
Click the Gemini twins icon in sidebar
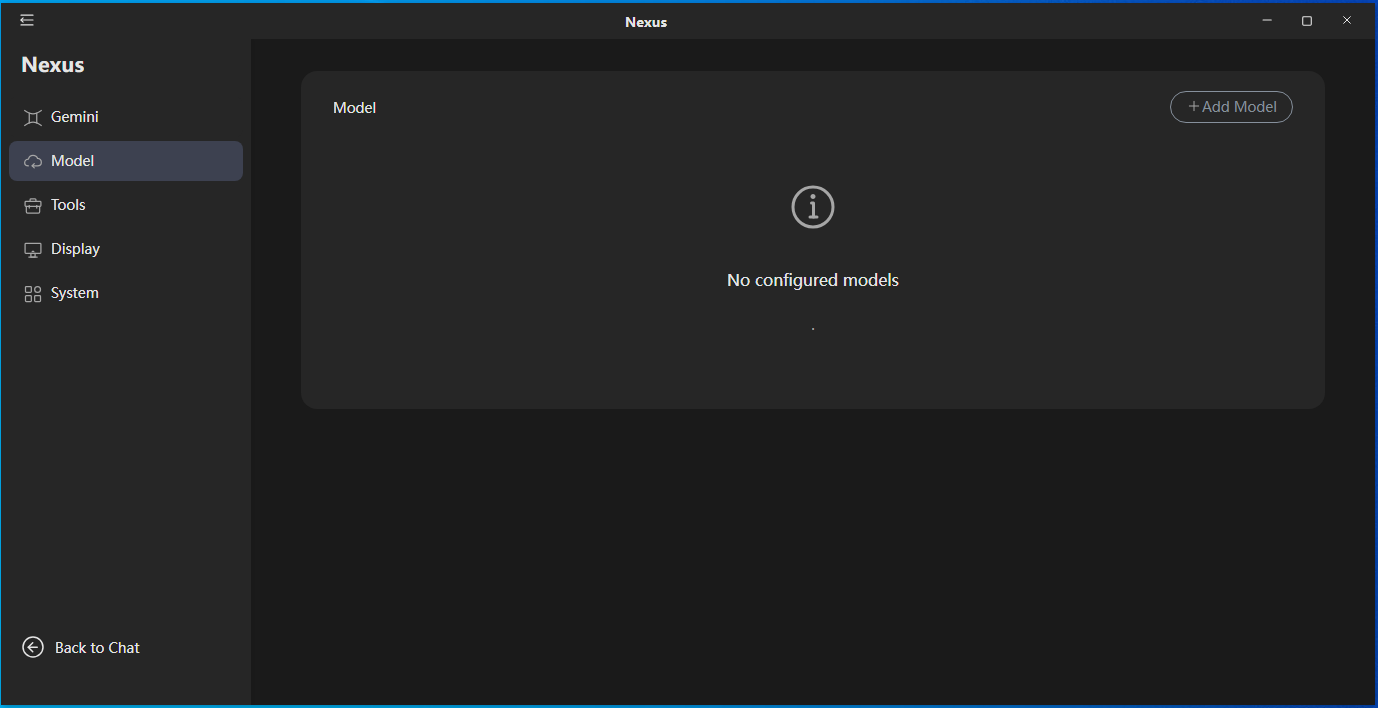point(32,116)
